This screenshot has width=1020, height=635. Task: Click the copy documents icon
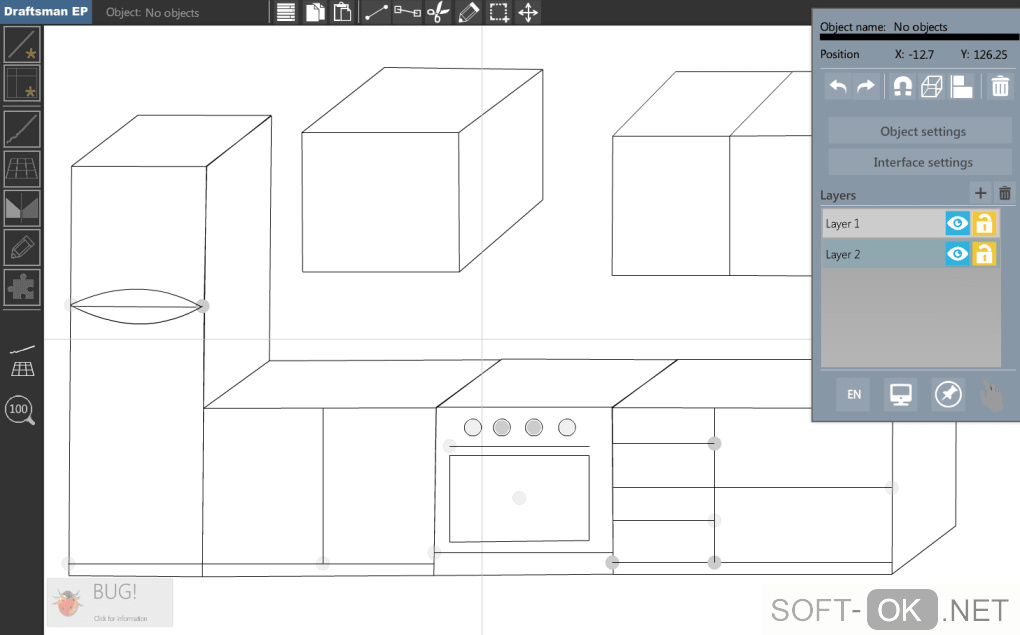(x=315, y=12)
